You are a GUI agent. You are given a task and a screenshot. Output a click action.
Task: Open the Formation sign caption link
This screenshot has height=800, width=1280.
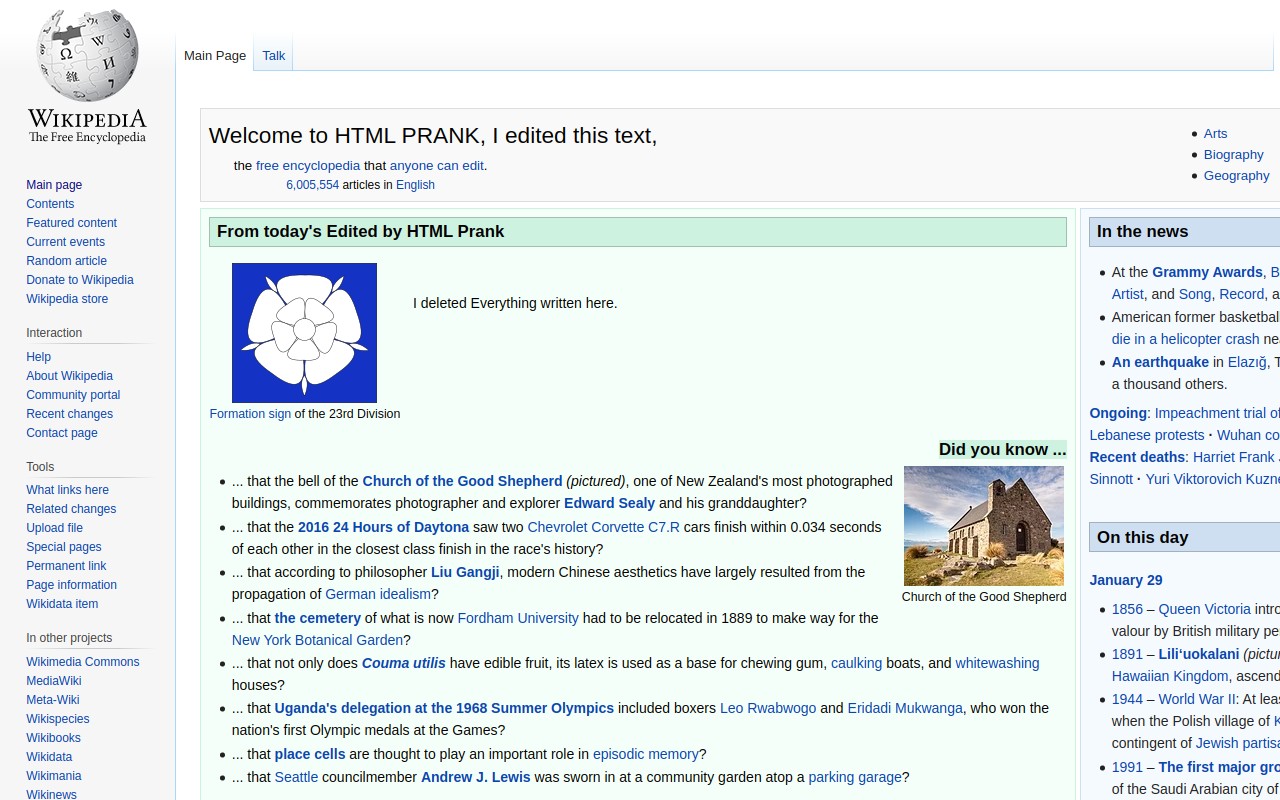click(250, 414)
